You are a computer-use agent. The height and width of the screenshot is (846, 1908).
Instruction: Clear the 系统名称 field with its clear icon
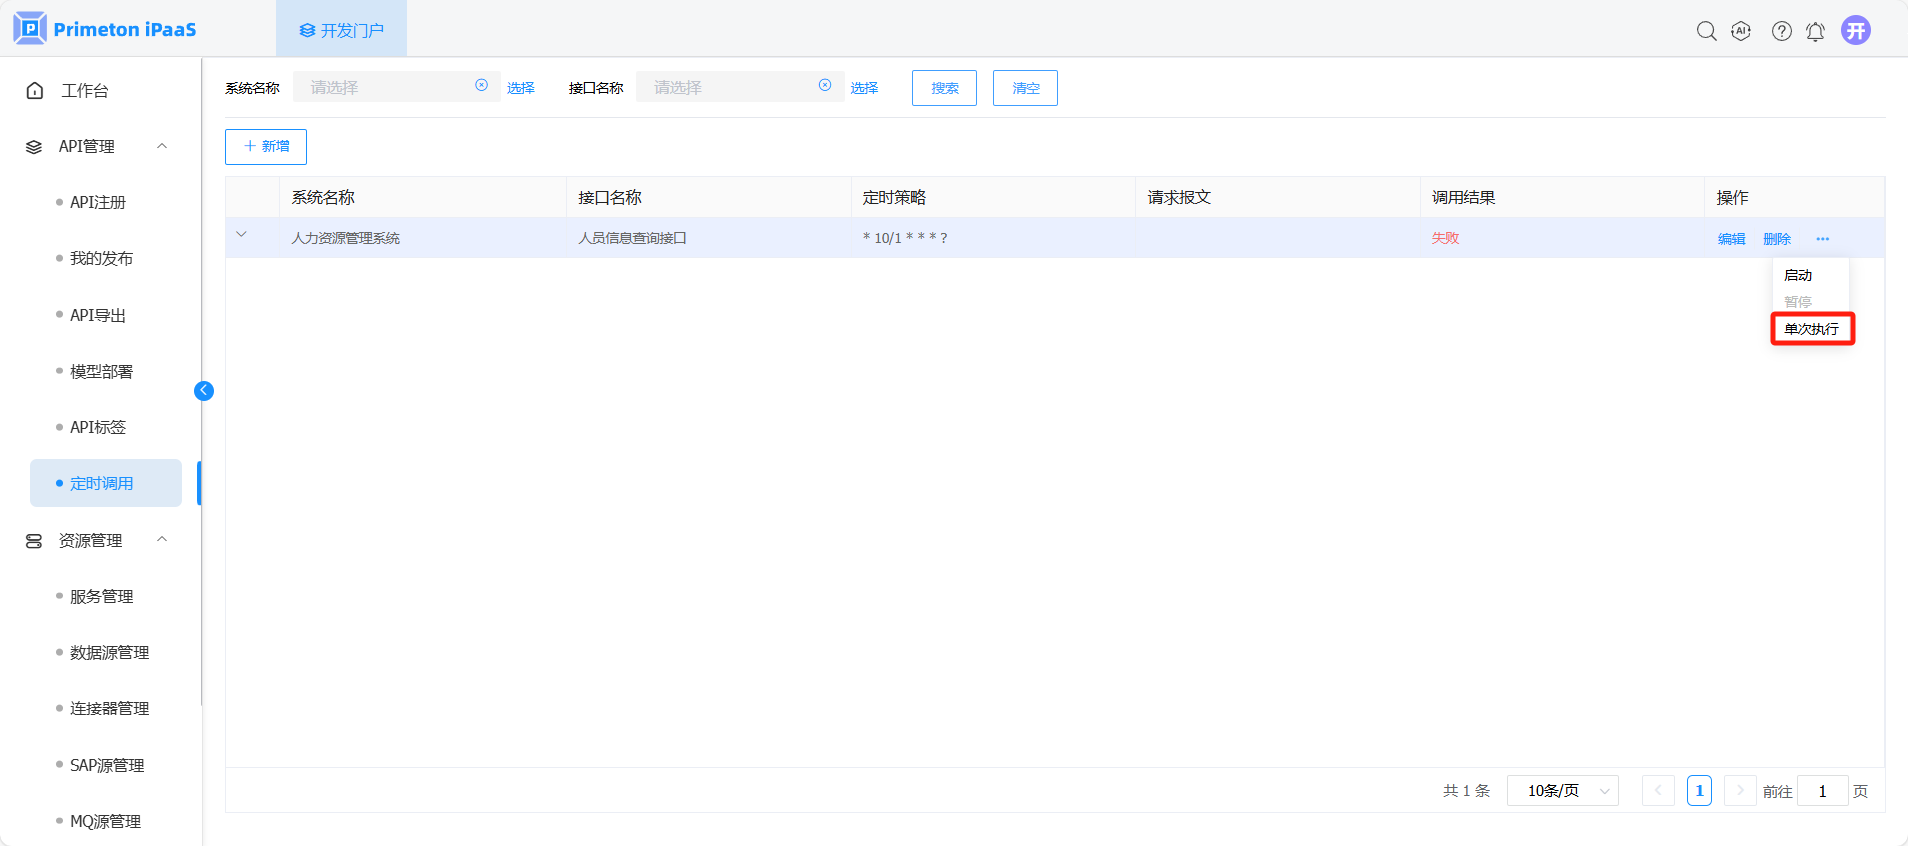click(481, 86)
